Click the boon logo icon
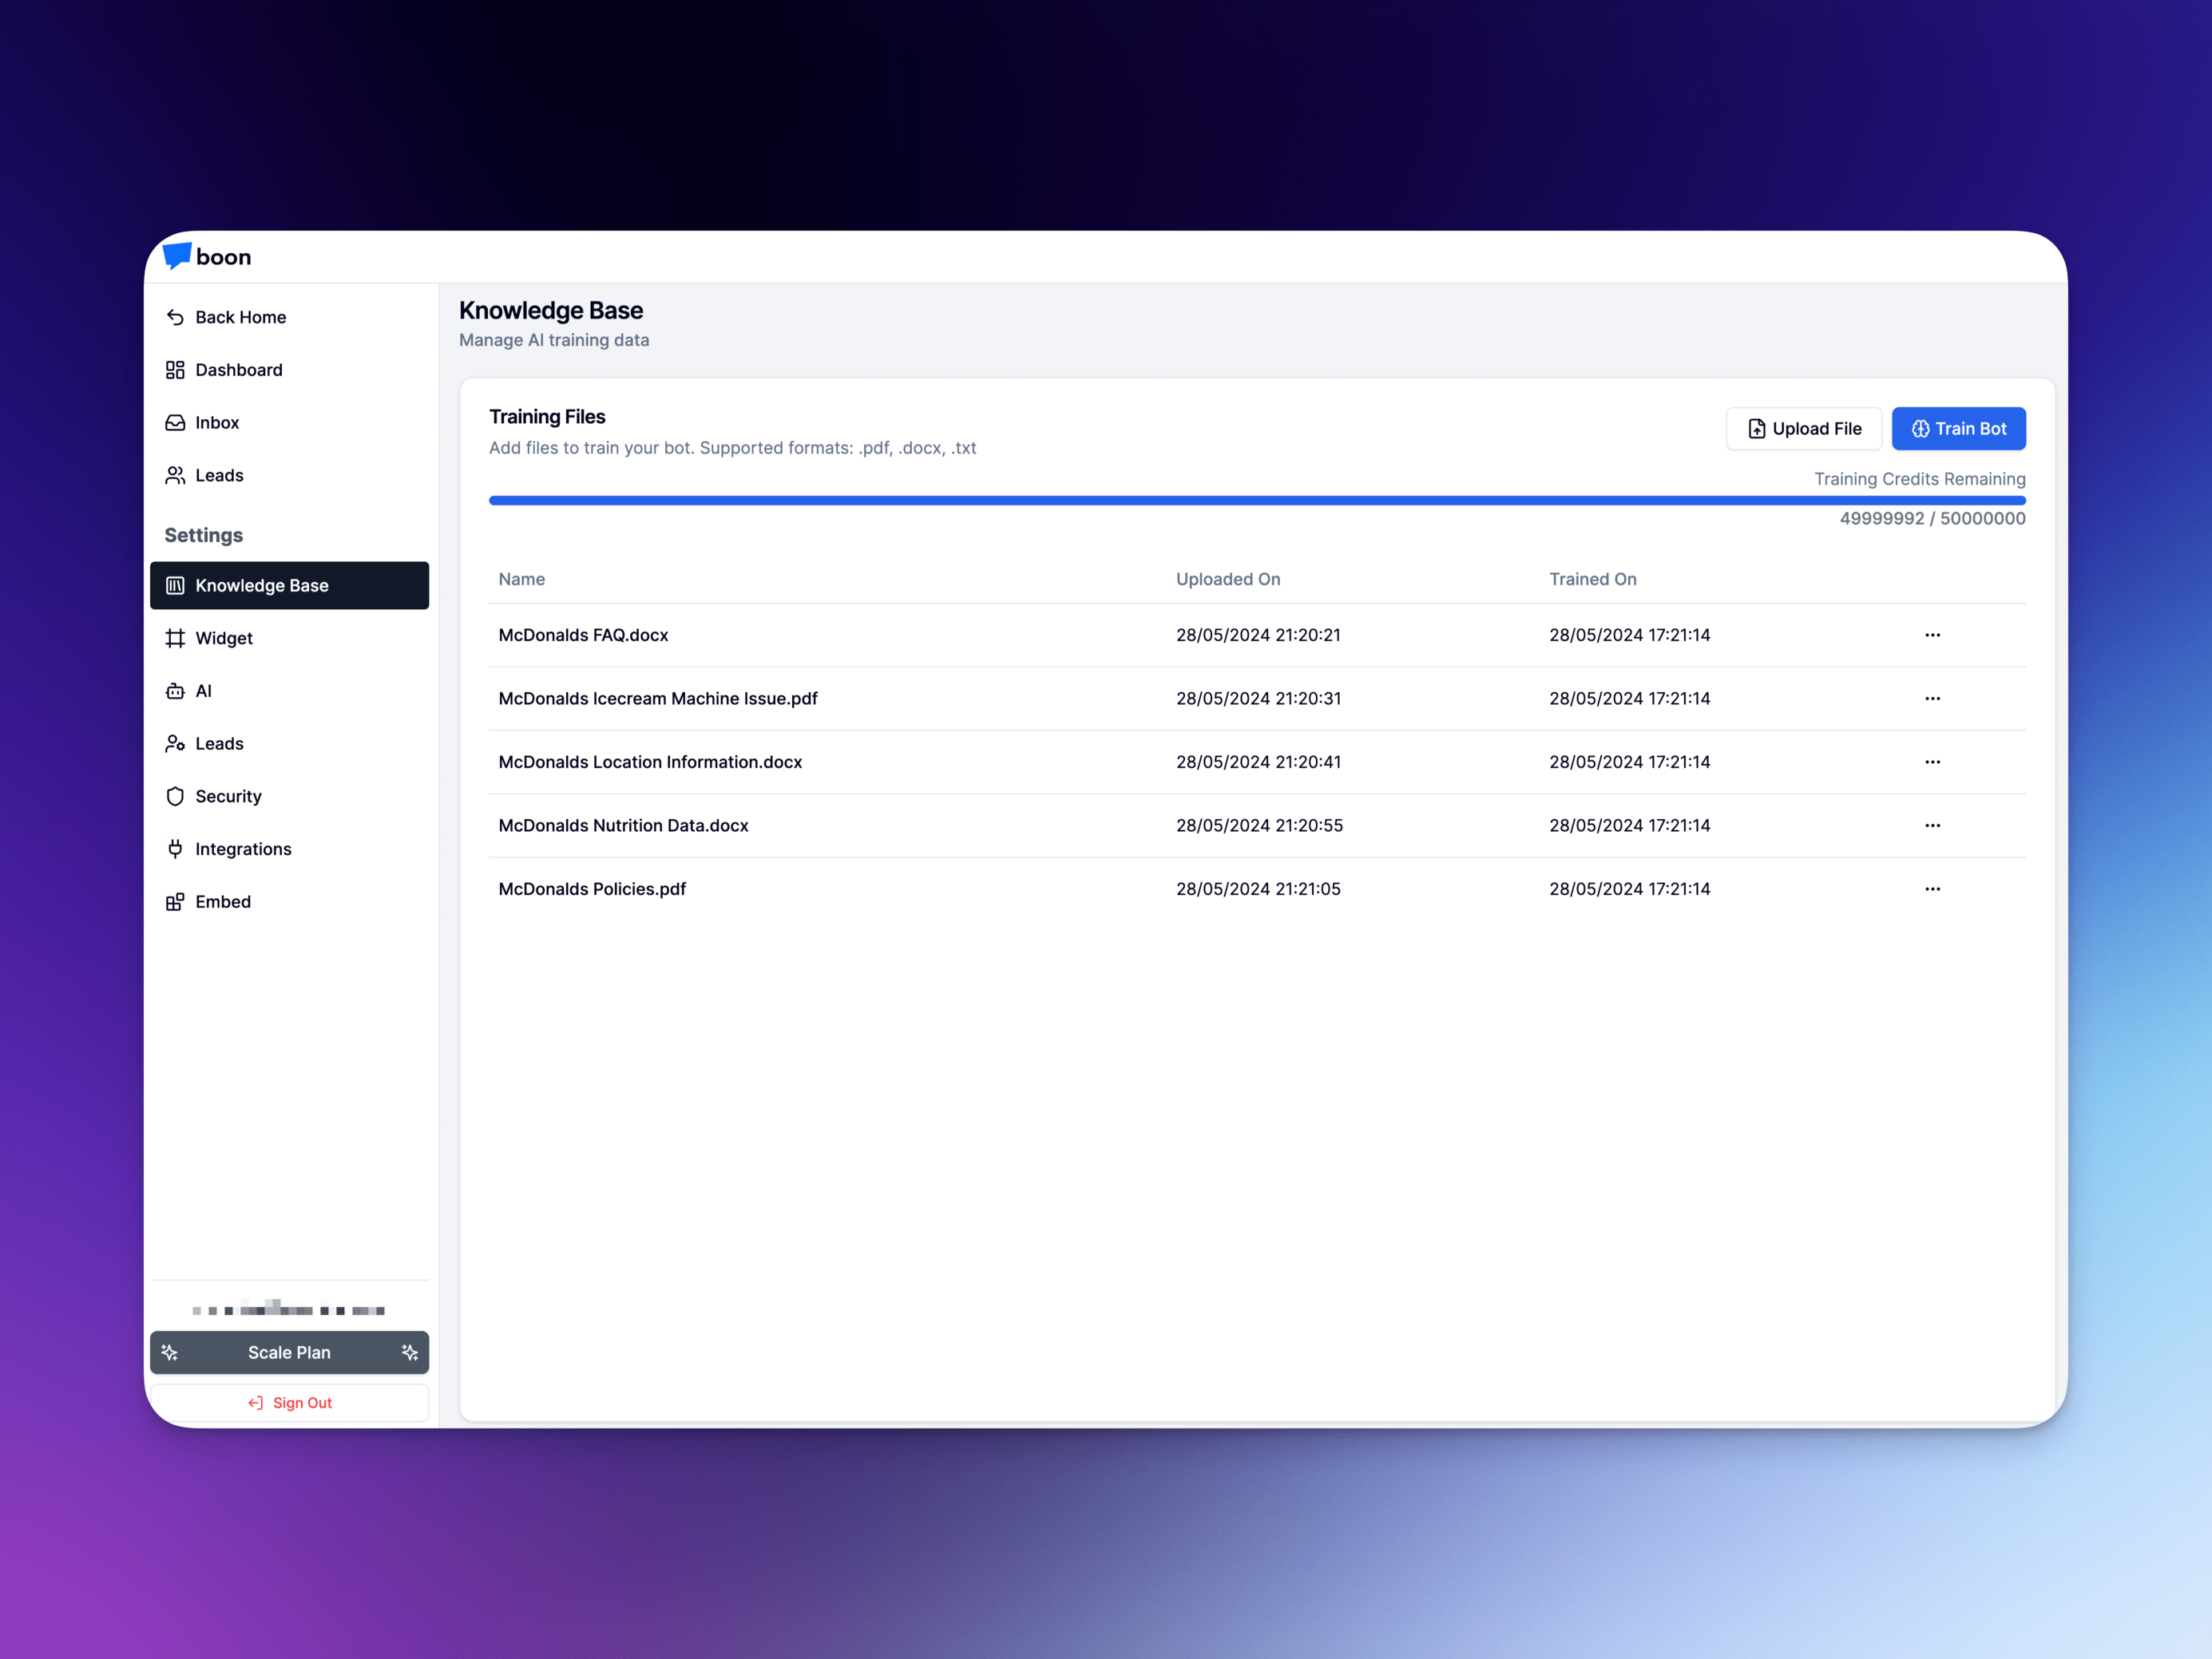 (x=177, y=256)
